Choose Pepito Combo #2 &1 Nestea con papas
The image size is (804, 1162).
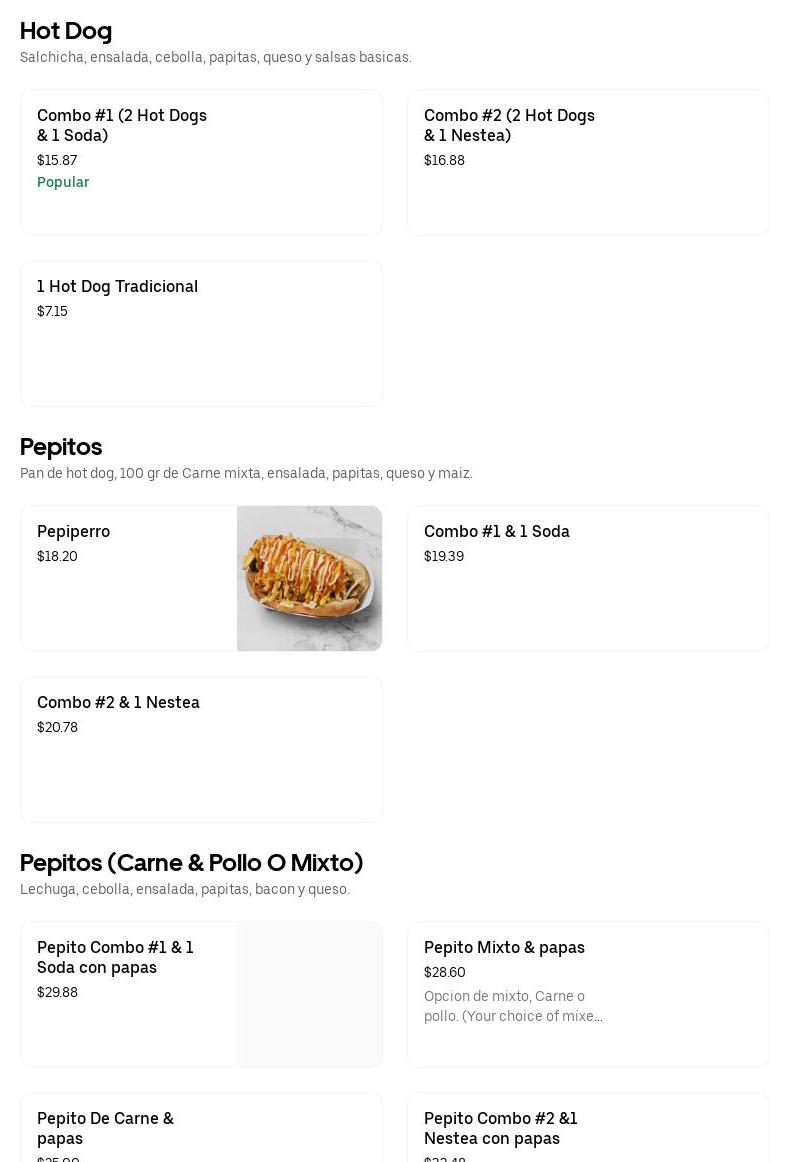click(500, 1128)
